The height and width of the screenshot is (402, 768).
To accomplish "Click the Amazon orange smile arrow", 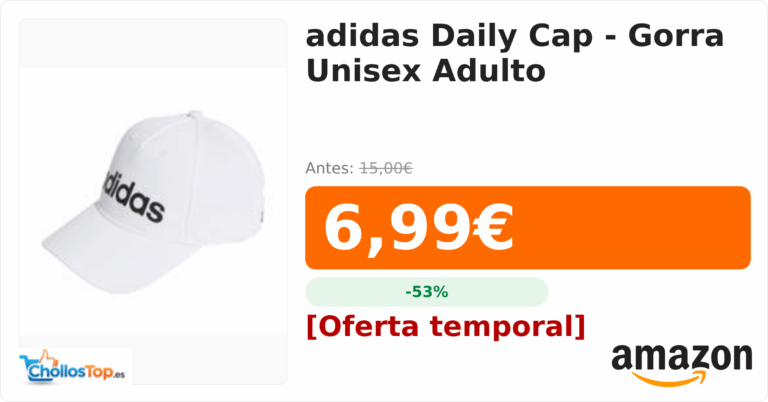I will 670,378.
